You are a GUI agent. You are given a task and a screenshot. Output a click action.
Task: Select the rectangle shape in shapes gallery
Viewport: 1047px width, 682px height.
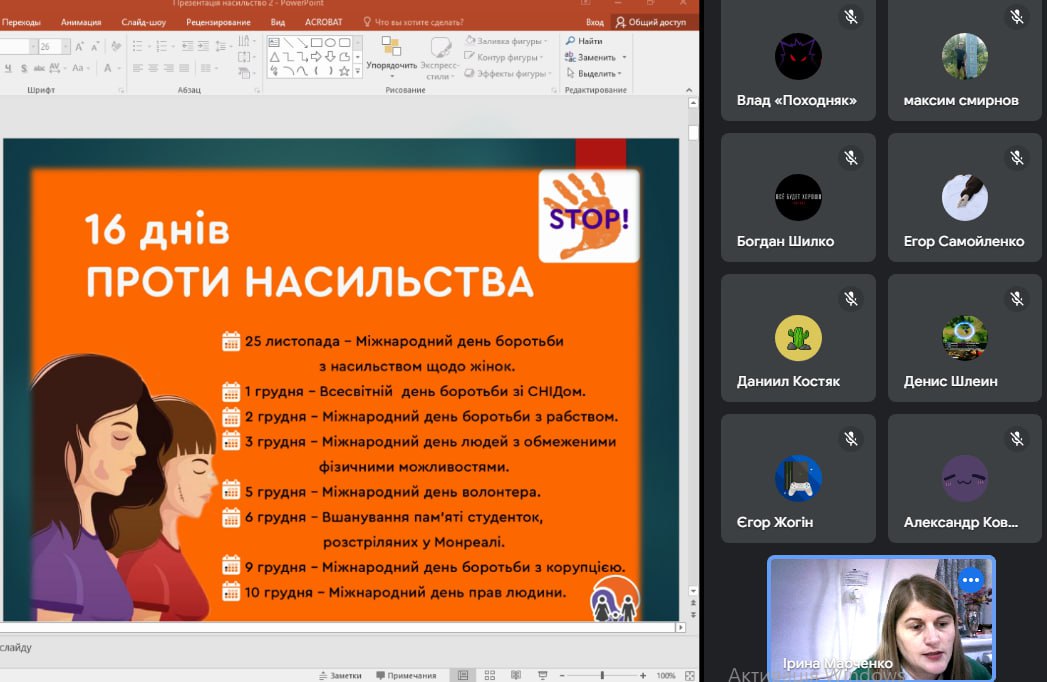tap(317, 43)
